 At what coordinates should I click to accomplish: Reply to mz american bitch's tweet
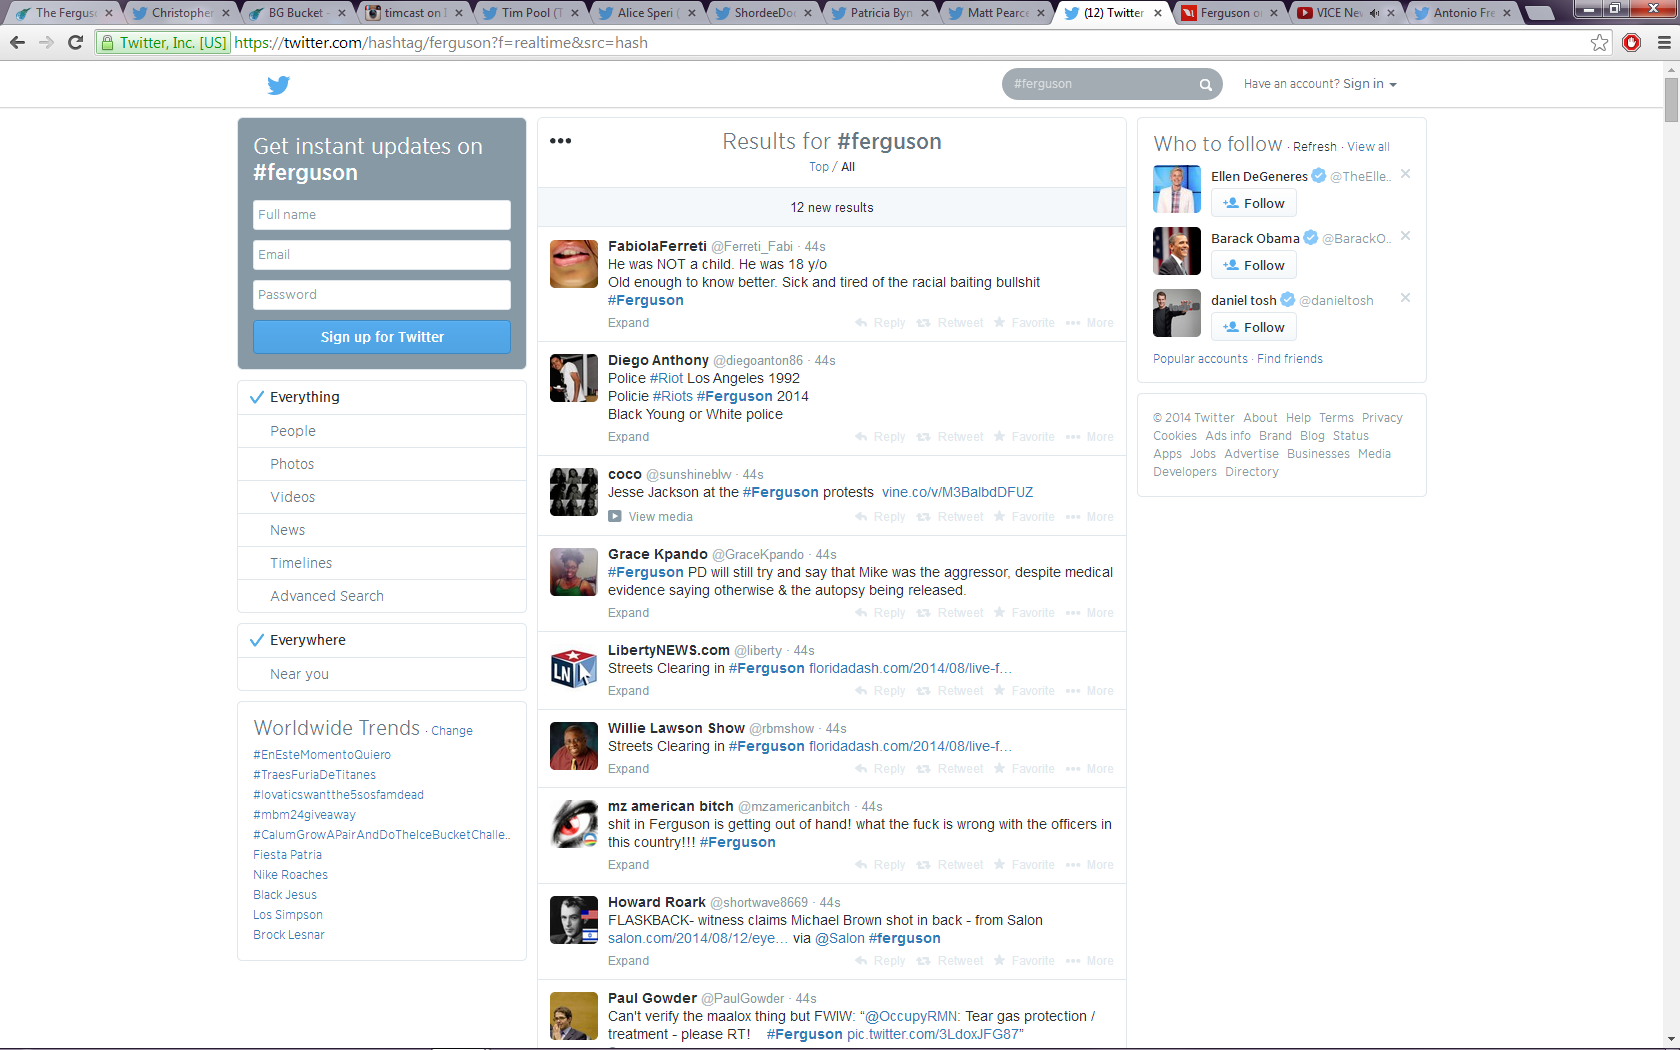point(880,865)
